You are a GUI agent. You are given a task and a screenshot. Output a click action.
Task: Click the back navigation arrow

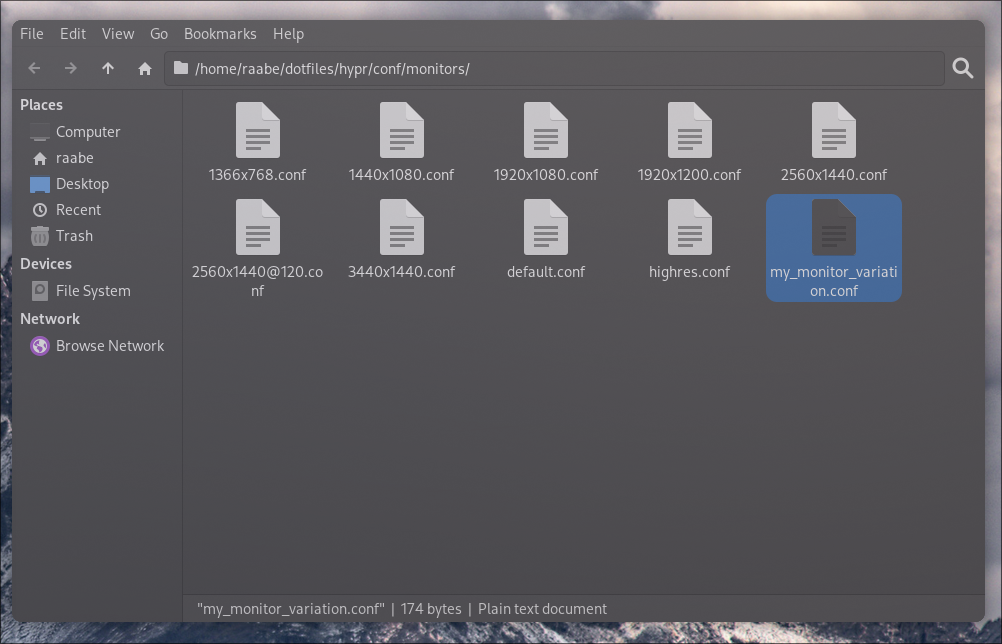pyautogui.click(x=34, y=68)
